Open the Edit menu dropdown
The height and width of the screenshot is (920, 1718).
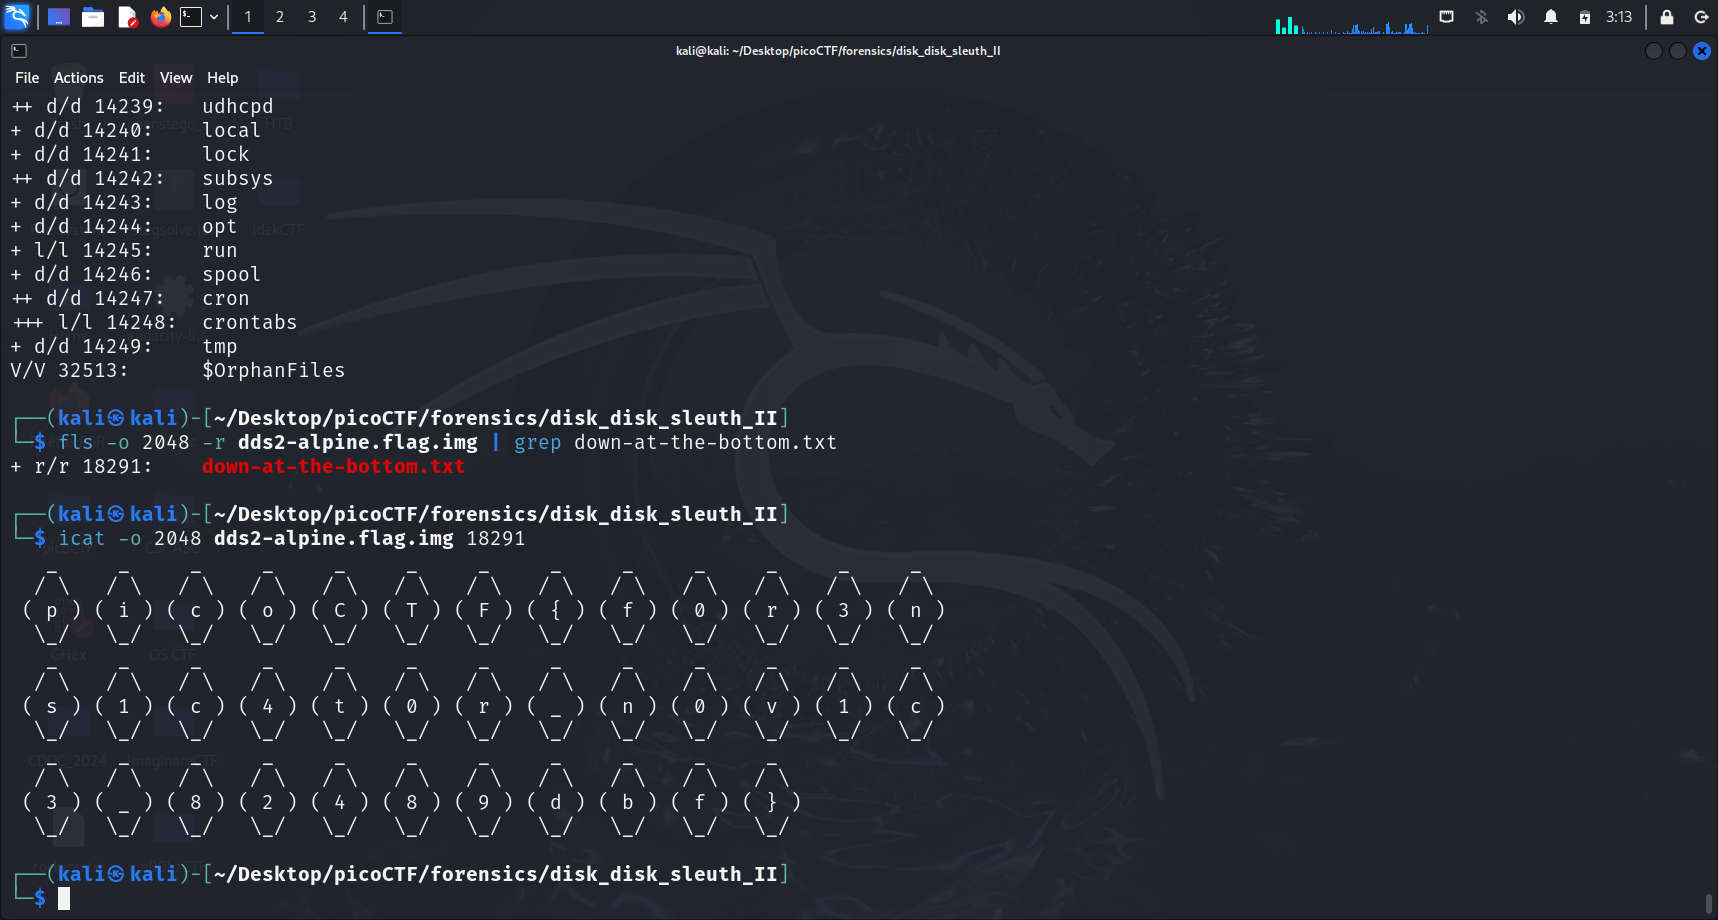[131, 78]
